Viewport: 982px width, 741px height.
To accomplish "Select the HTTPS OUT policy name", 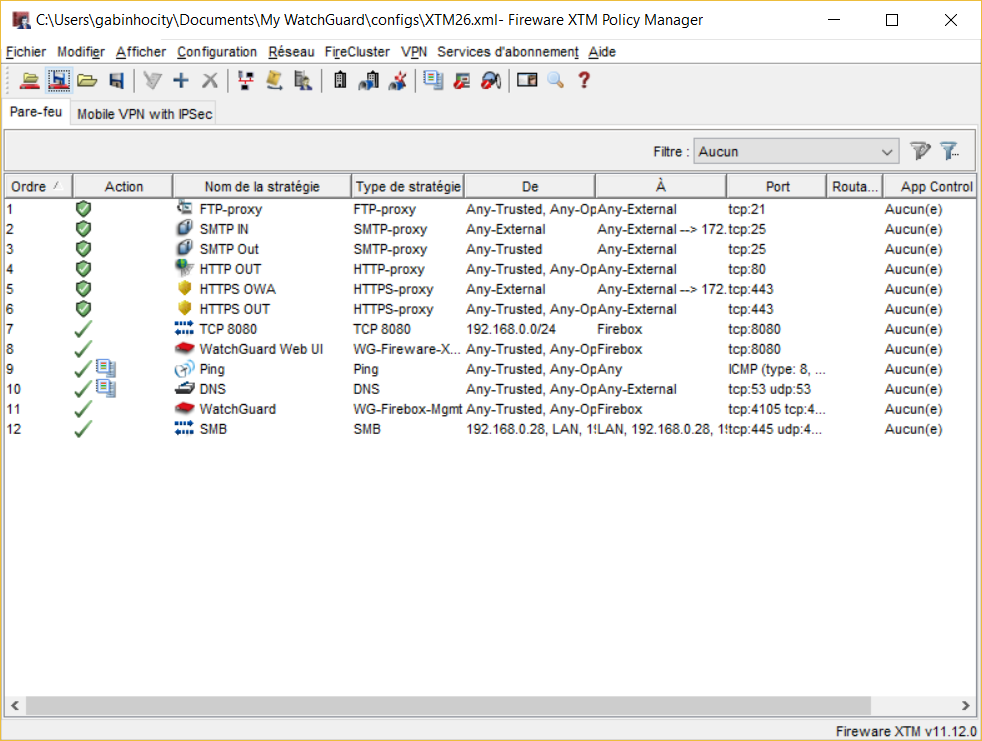I will pyautogui.click(x=234, y=309).
